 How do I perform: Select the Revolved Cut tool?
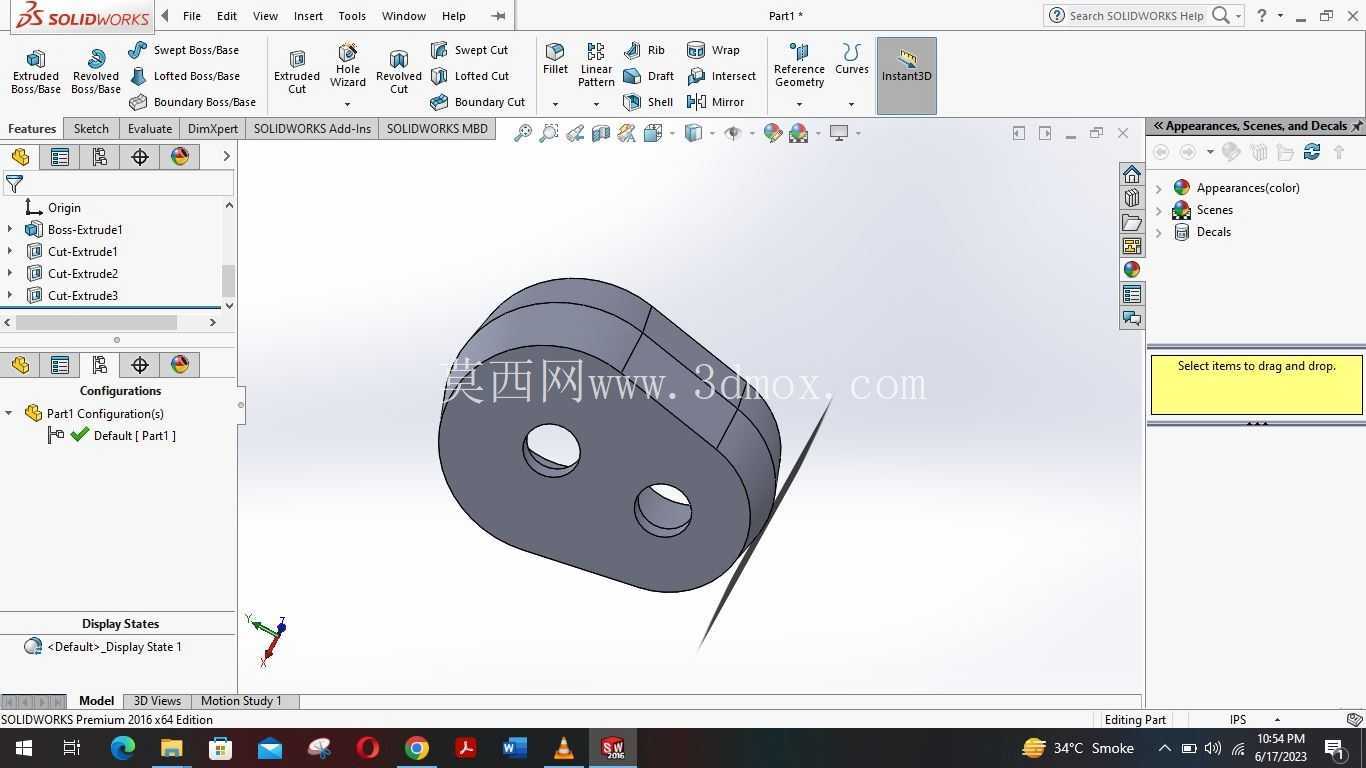click(399, 72)
